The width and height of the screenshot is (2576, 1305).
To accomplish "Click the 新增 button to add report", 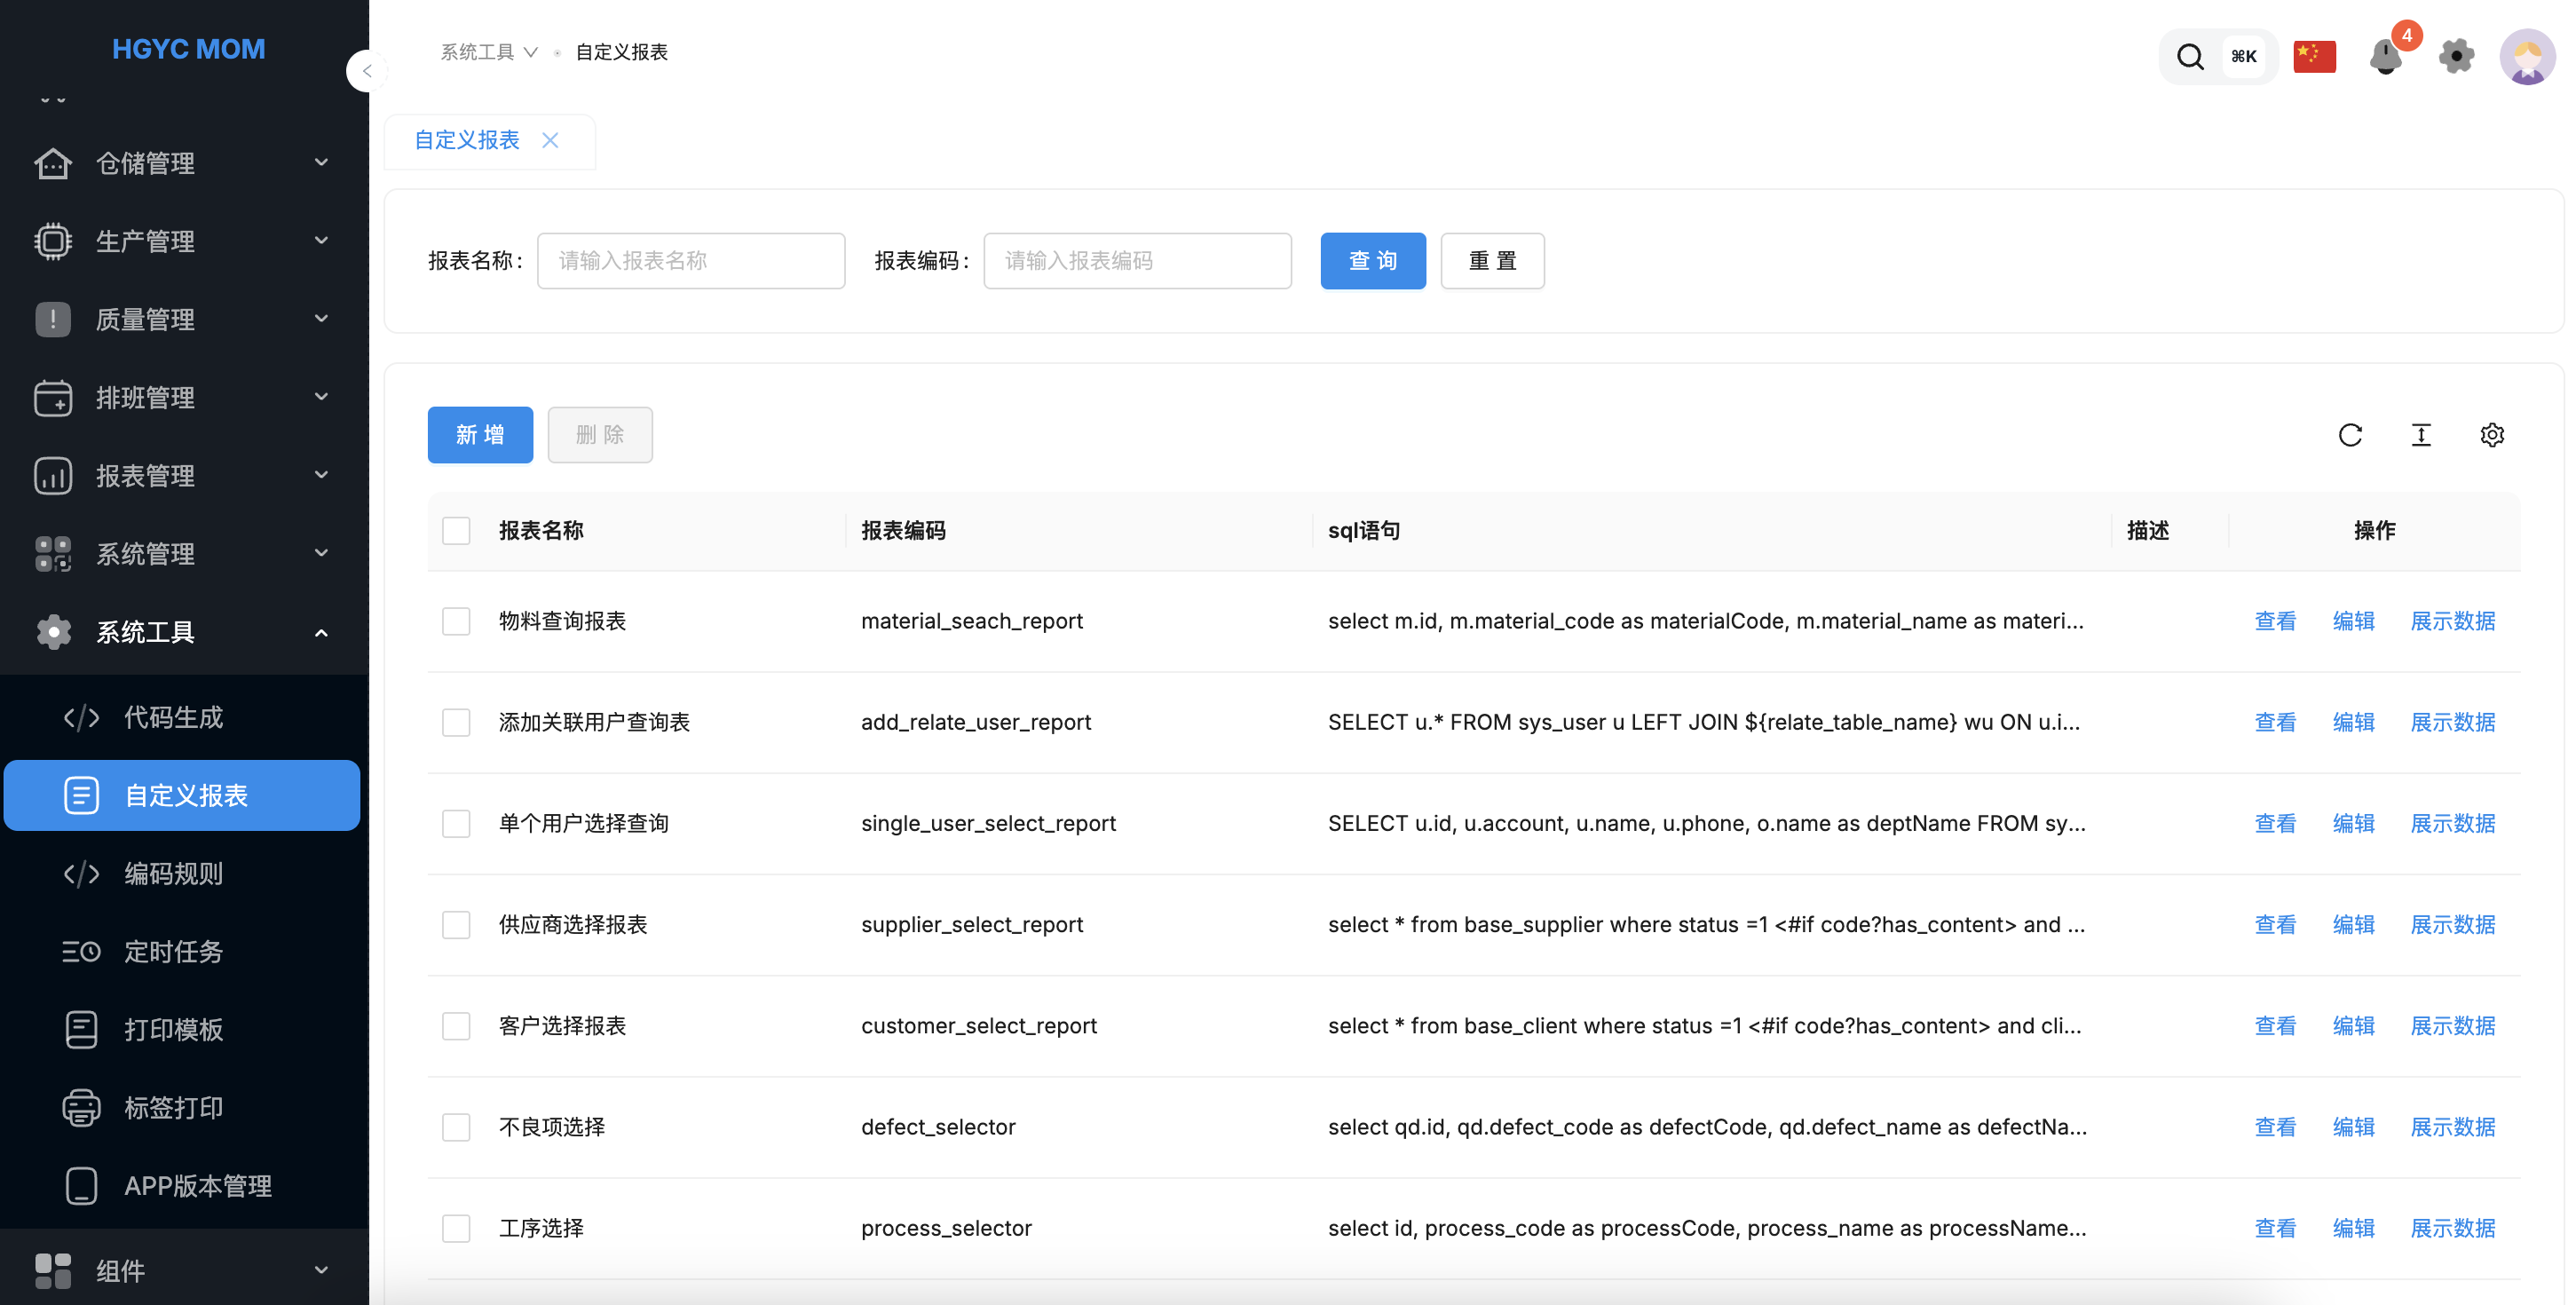I will tap(480, 435).
